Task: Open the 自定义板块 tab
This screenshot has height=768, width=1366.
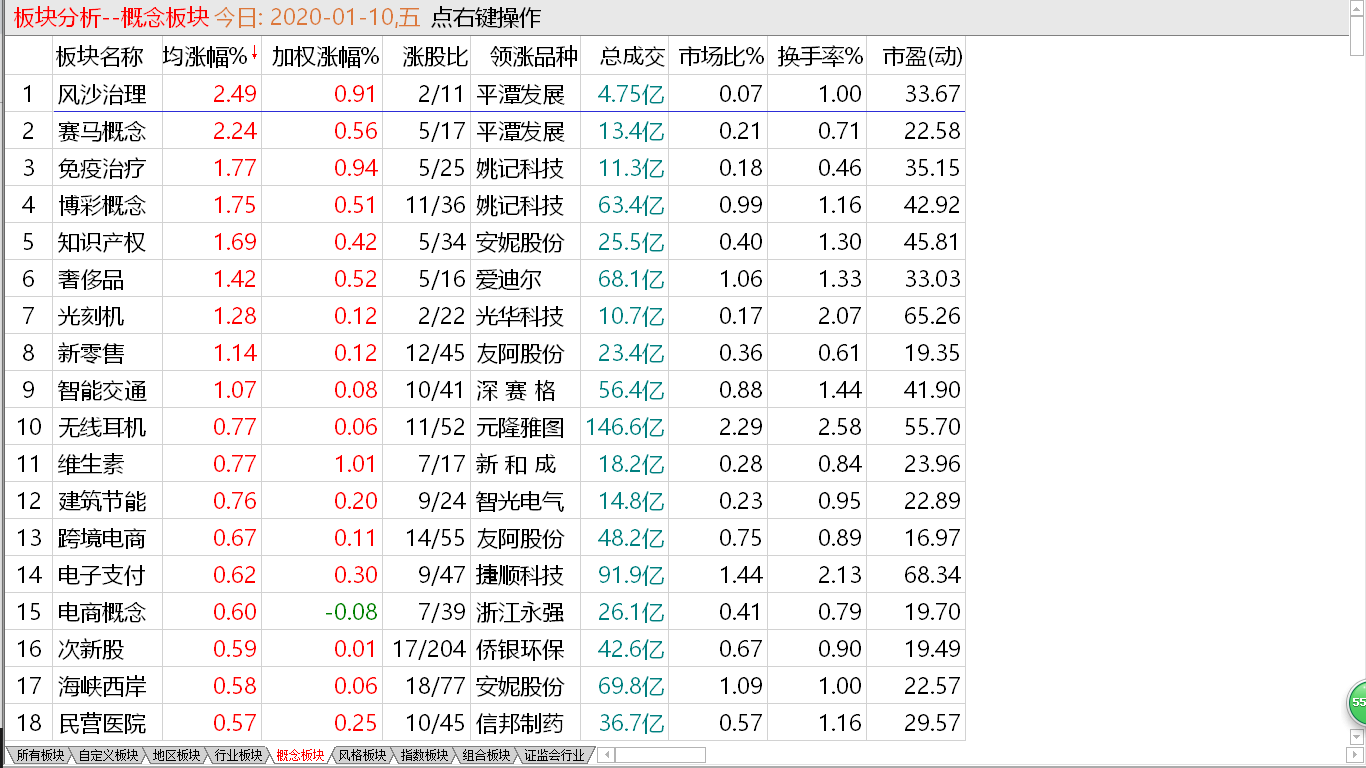Action: click(108, 755)
